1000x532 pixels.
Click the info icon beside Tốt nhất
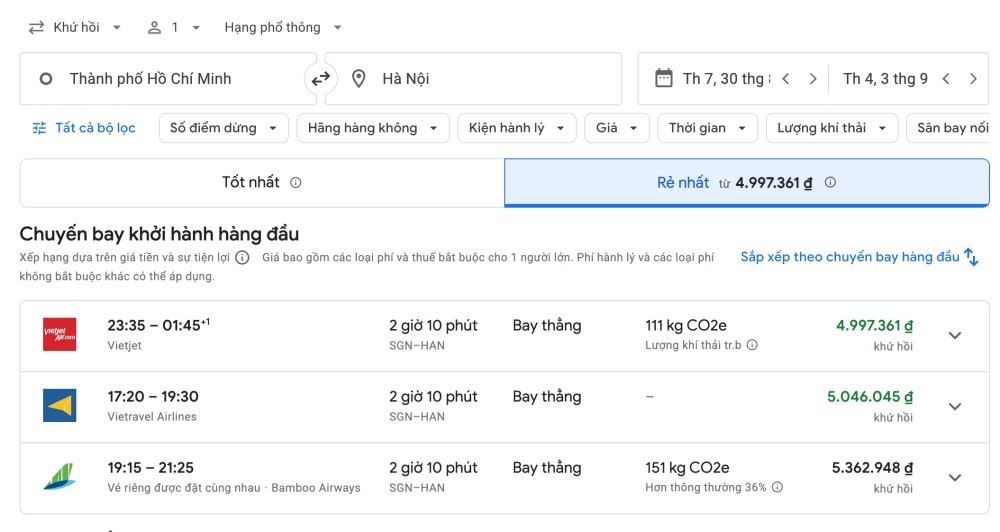pos(295,182)
